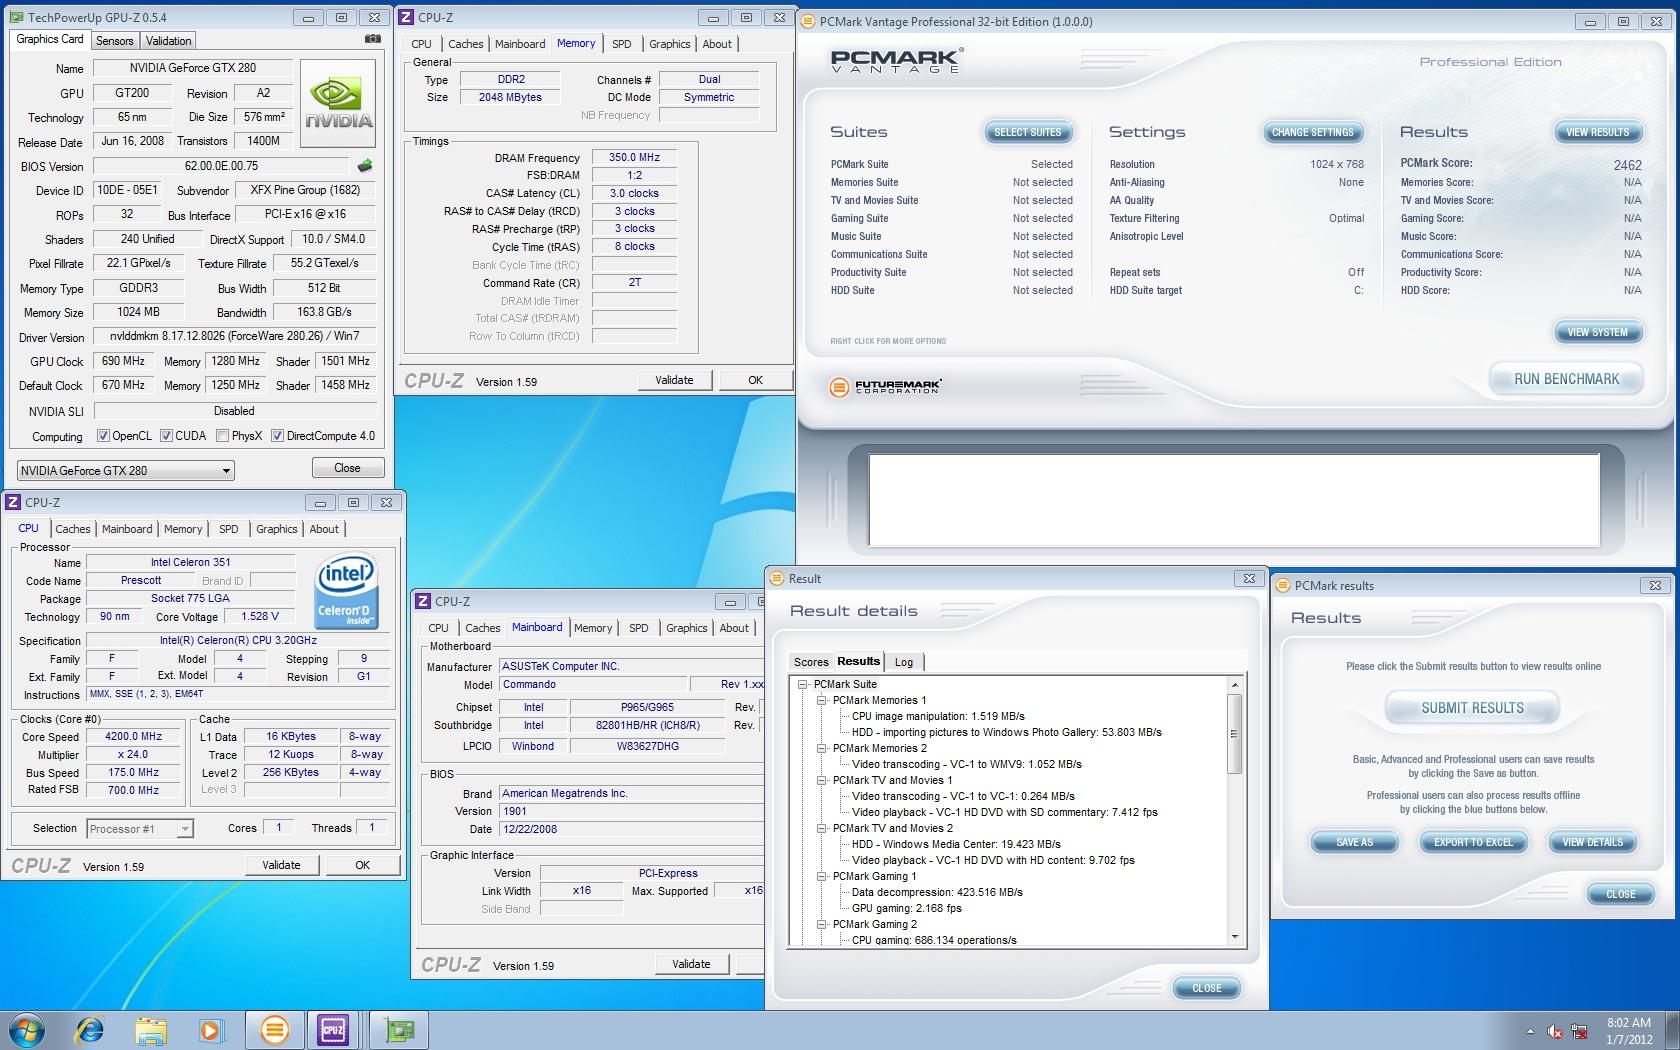Click the NVIDIA logo in GPU-Z
This screenshot has height=1050, width=1680.
coord(339,104)
